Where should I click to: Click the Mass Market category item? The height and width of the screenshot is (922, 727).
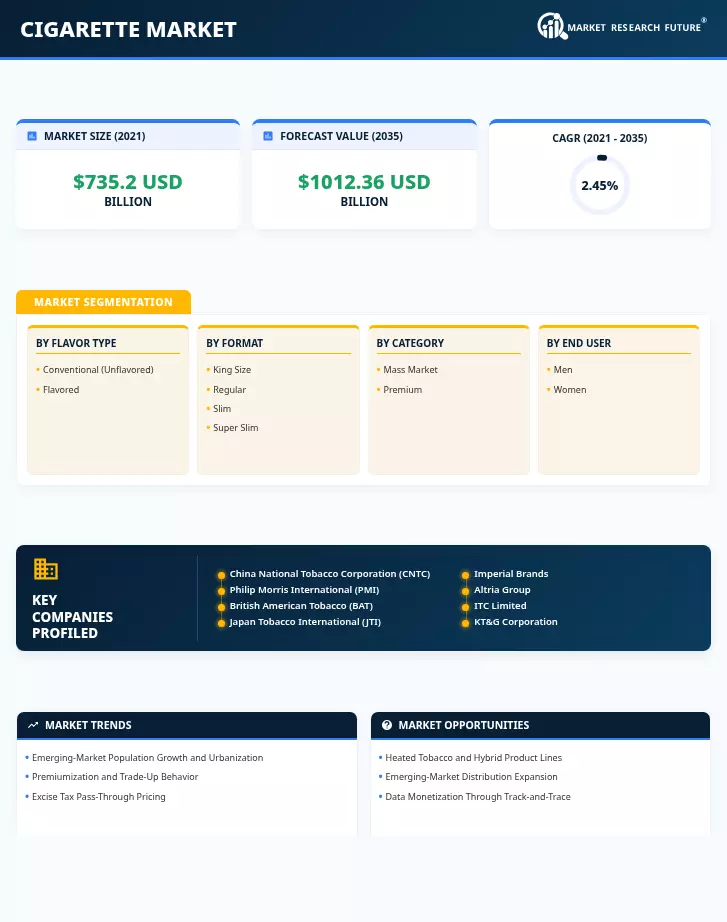pyautogui.click(x=411, y=370)
